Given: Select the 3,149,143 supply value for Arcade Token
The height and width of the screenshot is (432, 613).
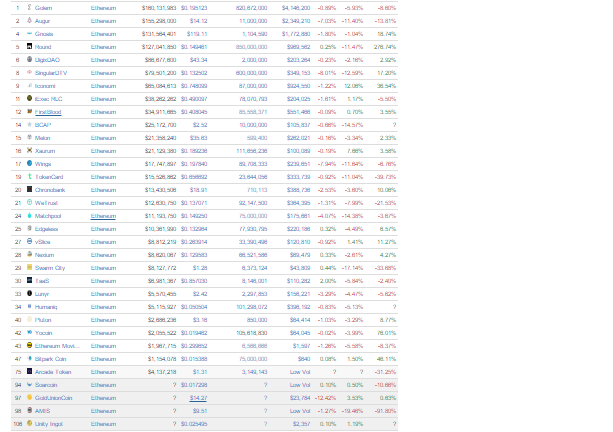Looking at the screenshot, I should [x=254, y=372].
